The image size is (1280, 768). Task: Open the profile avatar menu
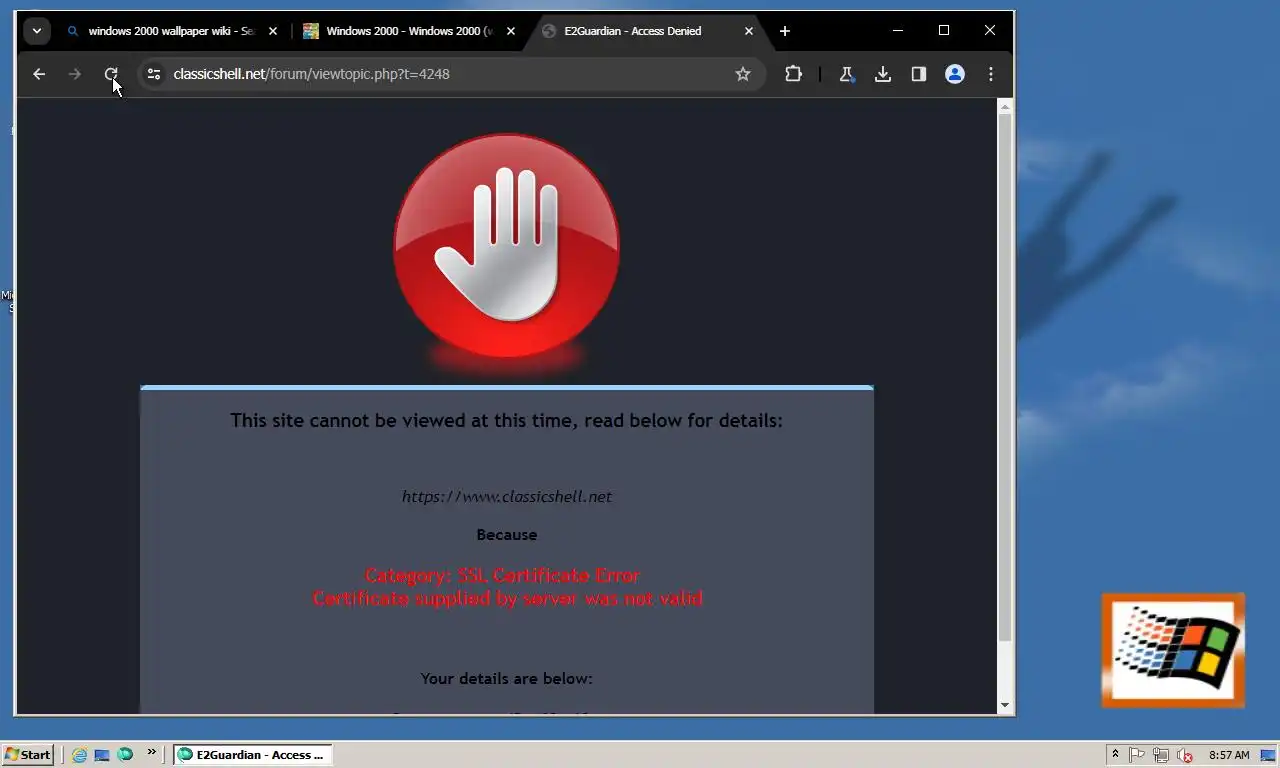[955, 74]
